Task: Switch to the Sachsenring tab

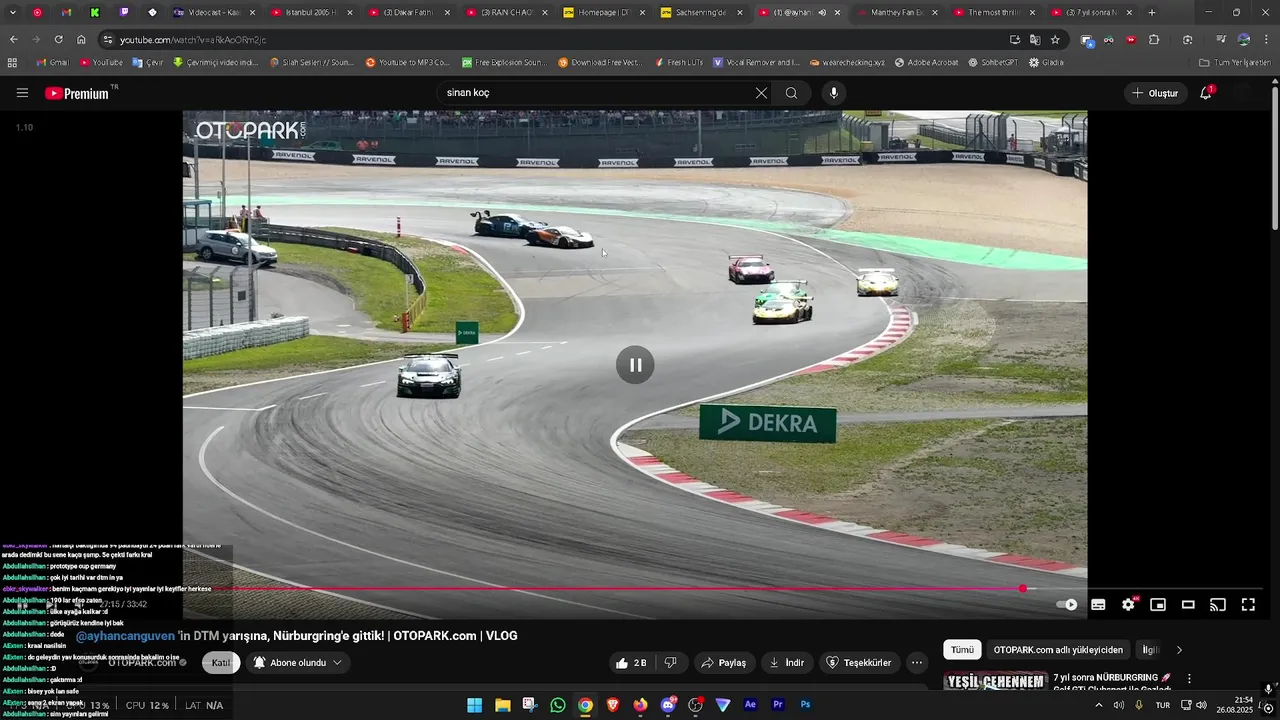Action: (x=701, y=12)
